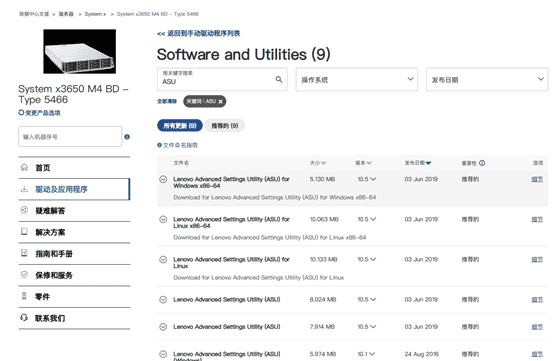The width and height of the screenshot is (554, 361).
Task: Click the warranty shield icon
Action: (24, 274)
